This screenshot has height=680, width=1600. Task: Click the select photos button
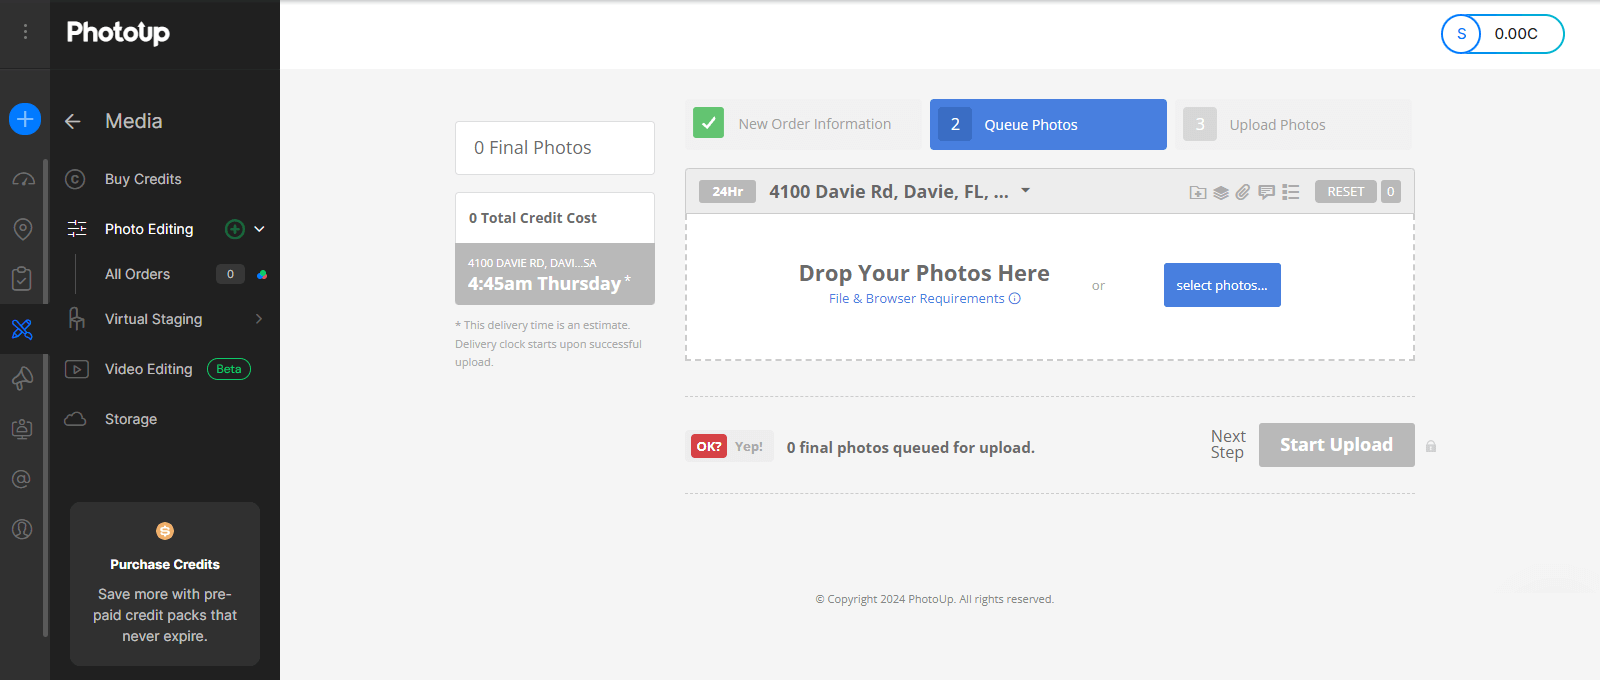(x=1222, y=285)
